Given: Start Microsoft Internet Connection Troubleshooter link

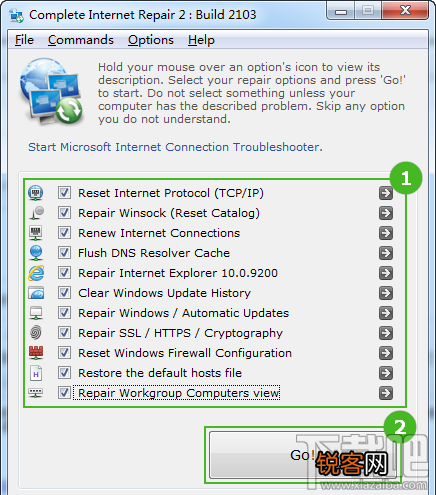Looking at the screenshot, I should (175, 147).
